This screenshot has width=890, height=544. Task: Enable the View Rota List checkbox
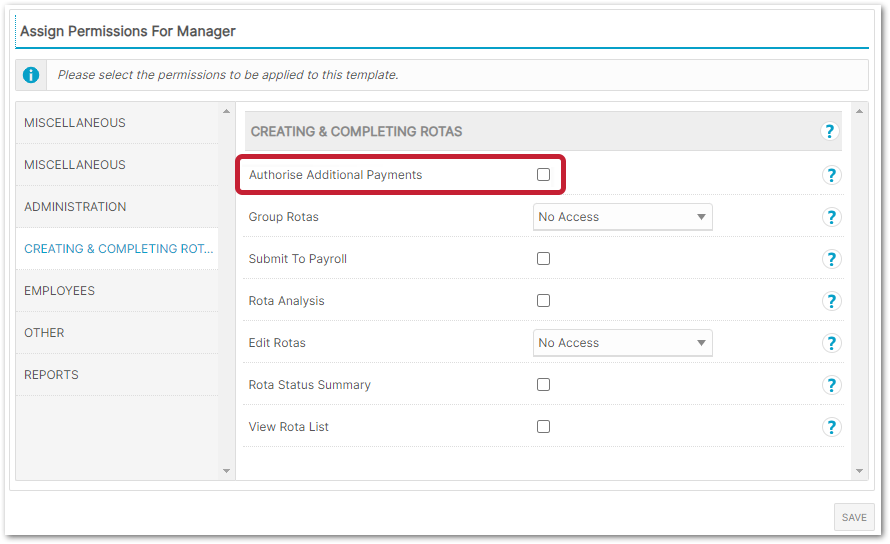[543, 427]
